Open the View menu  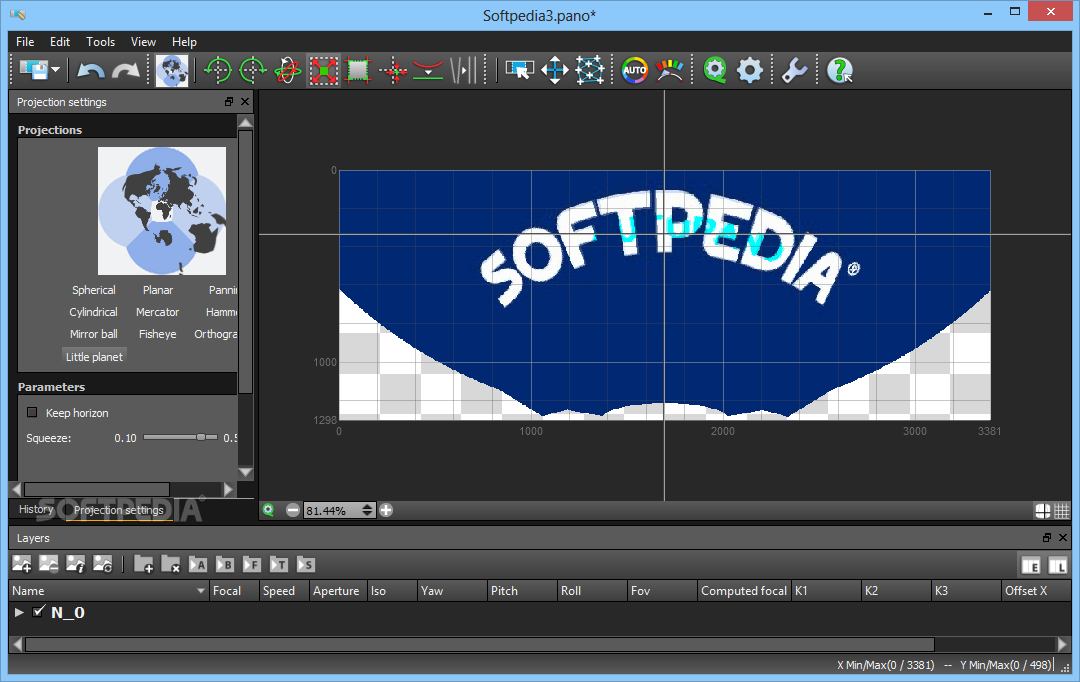click(143, 41)
